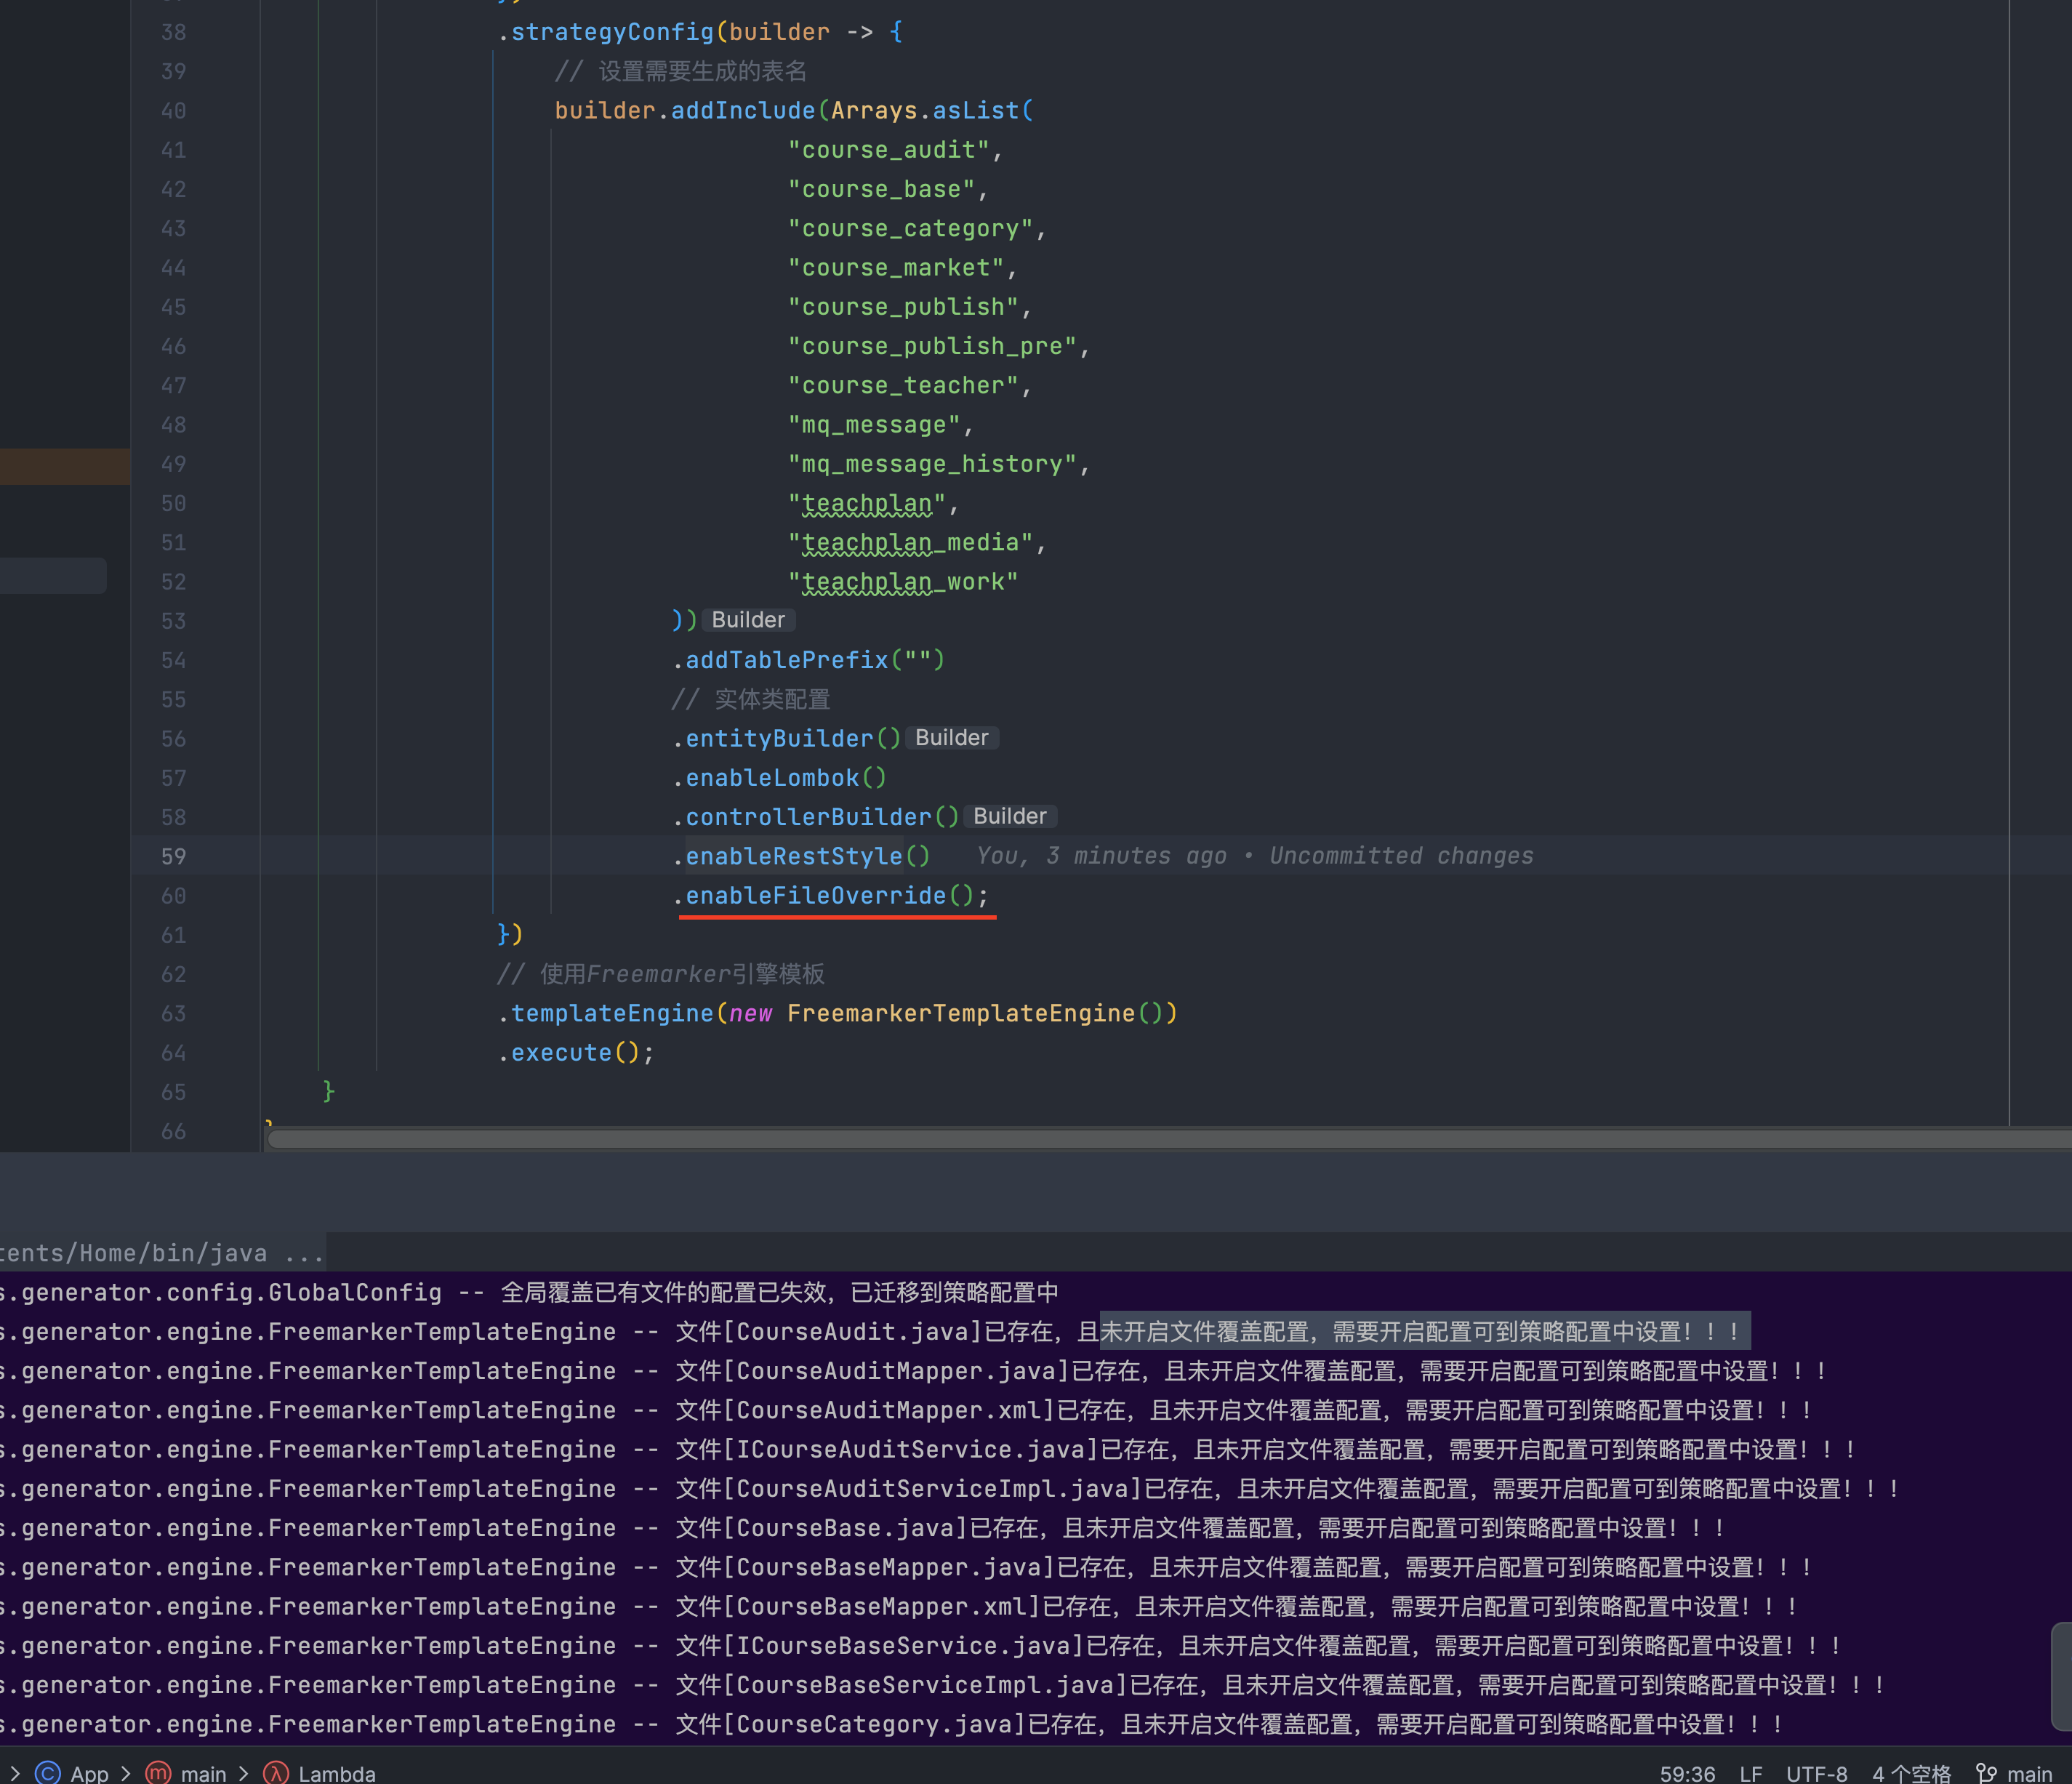Click the Builder inlay hint after controllerBuilder()
The image size is (2072, 1784).
(1009, 817)
